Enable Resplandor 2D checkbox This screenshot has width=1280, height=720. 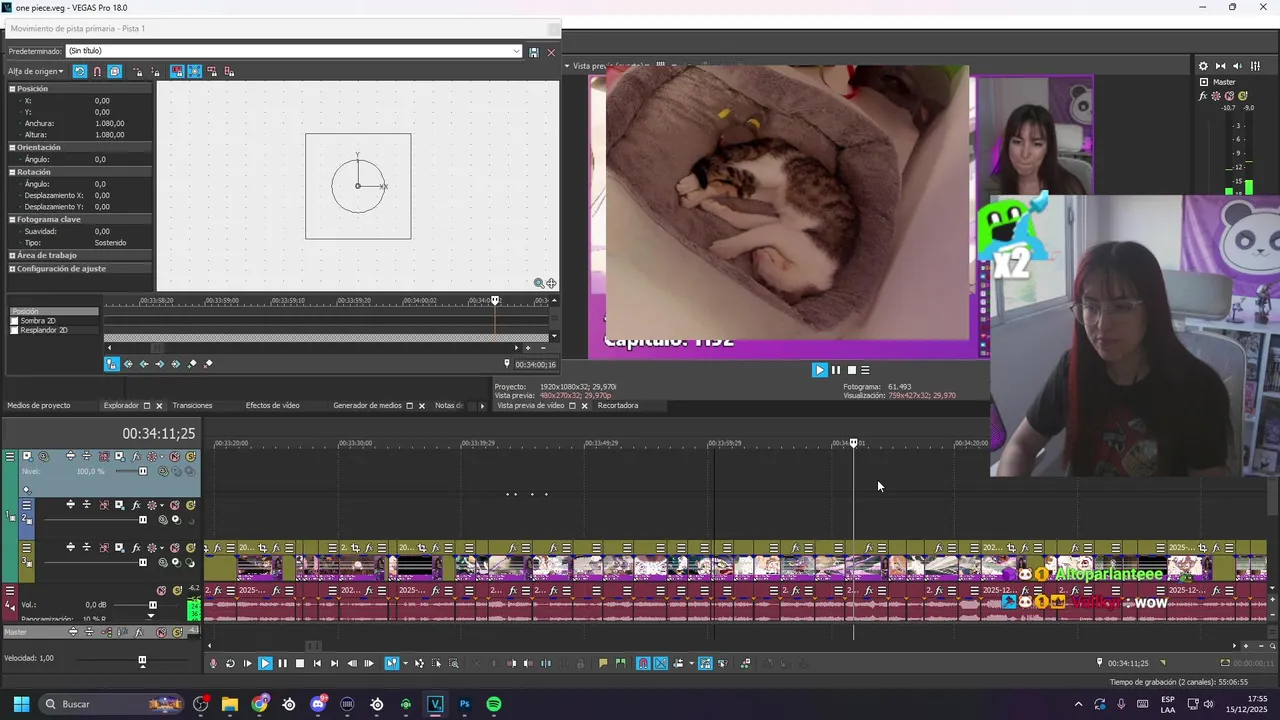tap(14, 330)
